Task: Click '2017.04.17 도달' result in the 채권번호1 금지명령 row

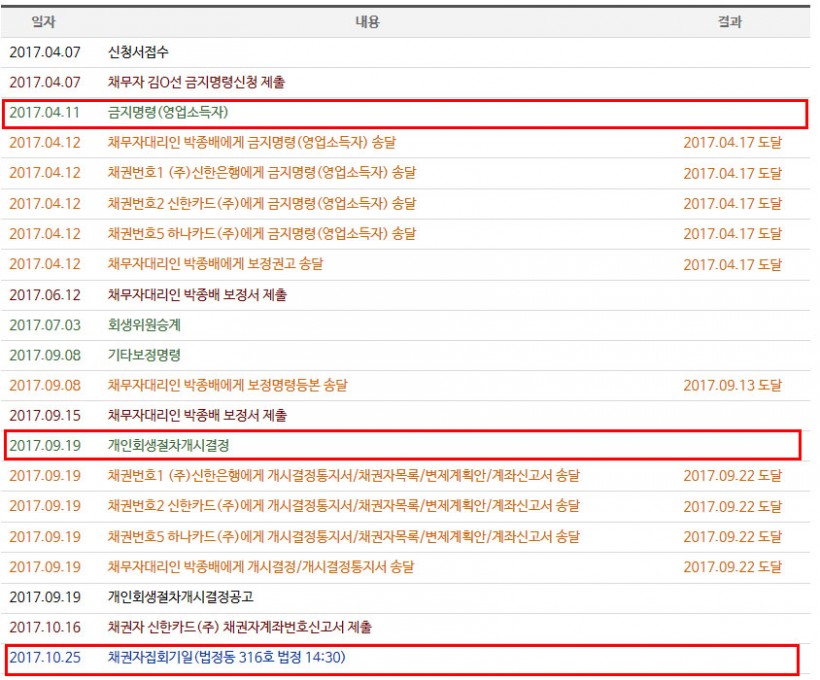Action: click(732, 173)
